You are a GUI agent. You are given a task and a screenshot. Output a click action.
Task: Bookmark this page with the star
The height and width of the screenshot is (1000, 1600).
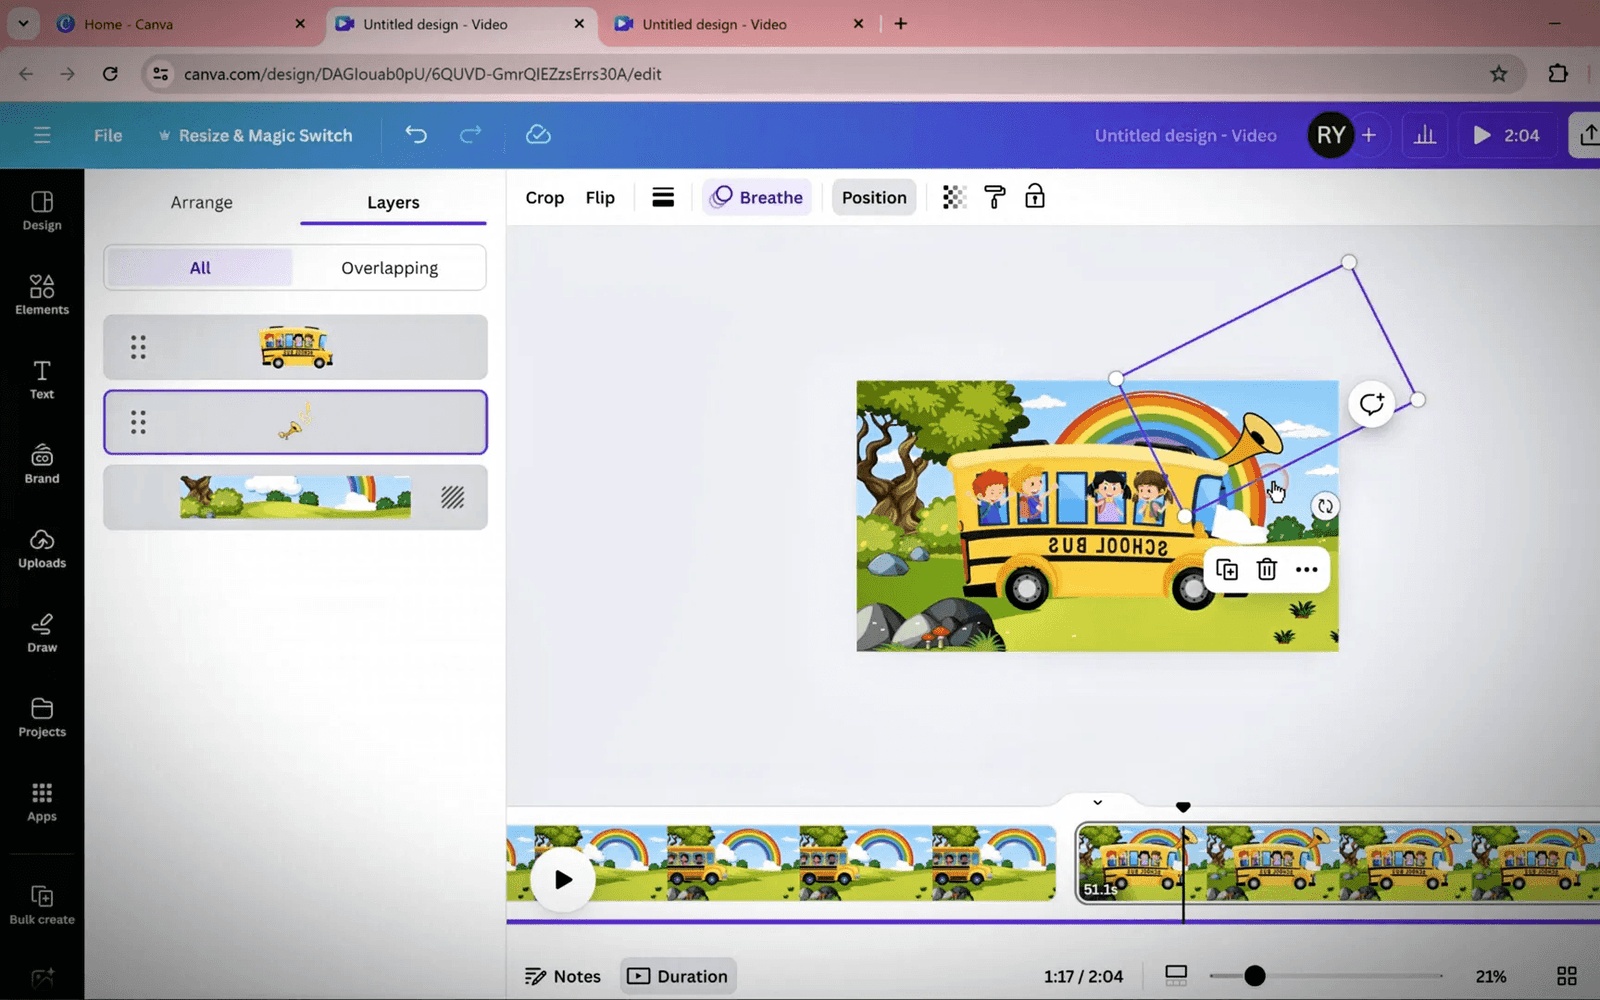click(x=1498, y=73)
